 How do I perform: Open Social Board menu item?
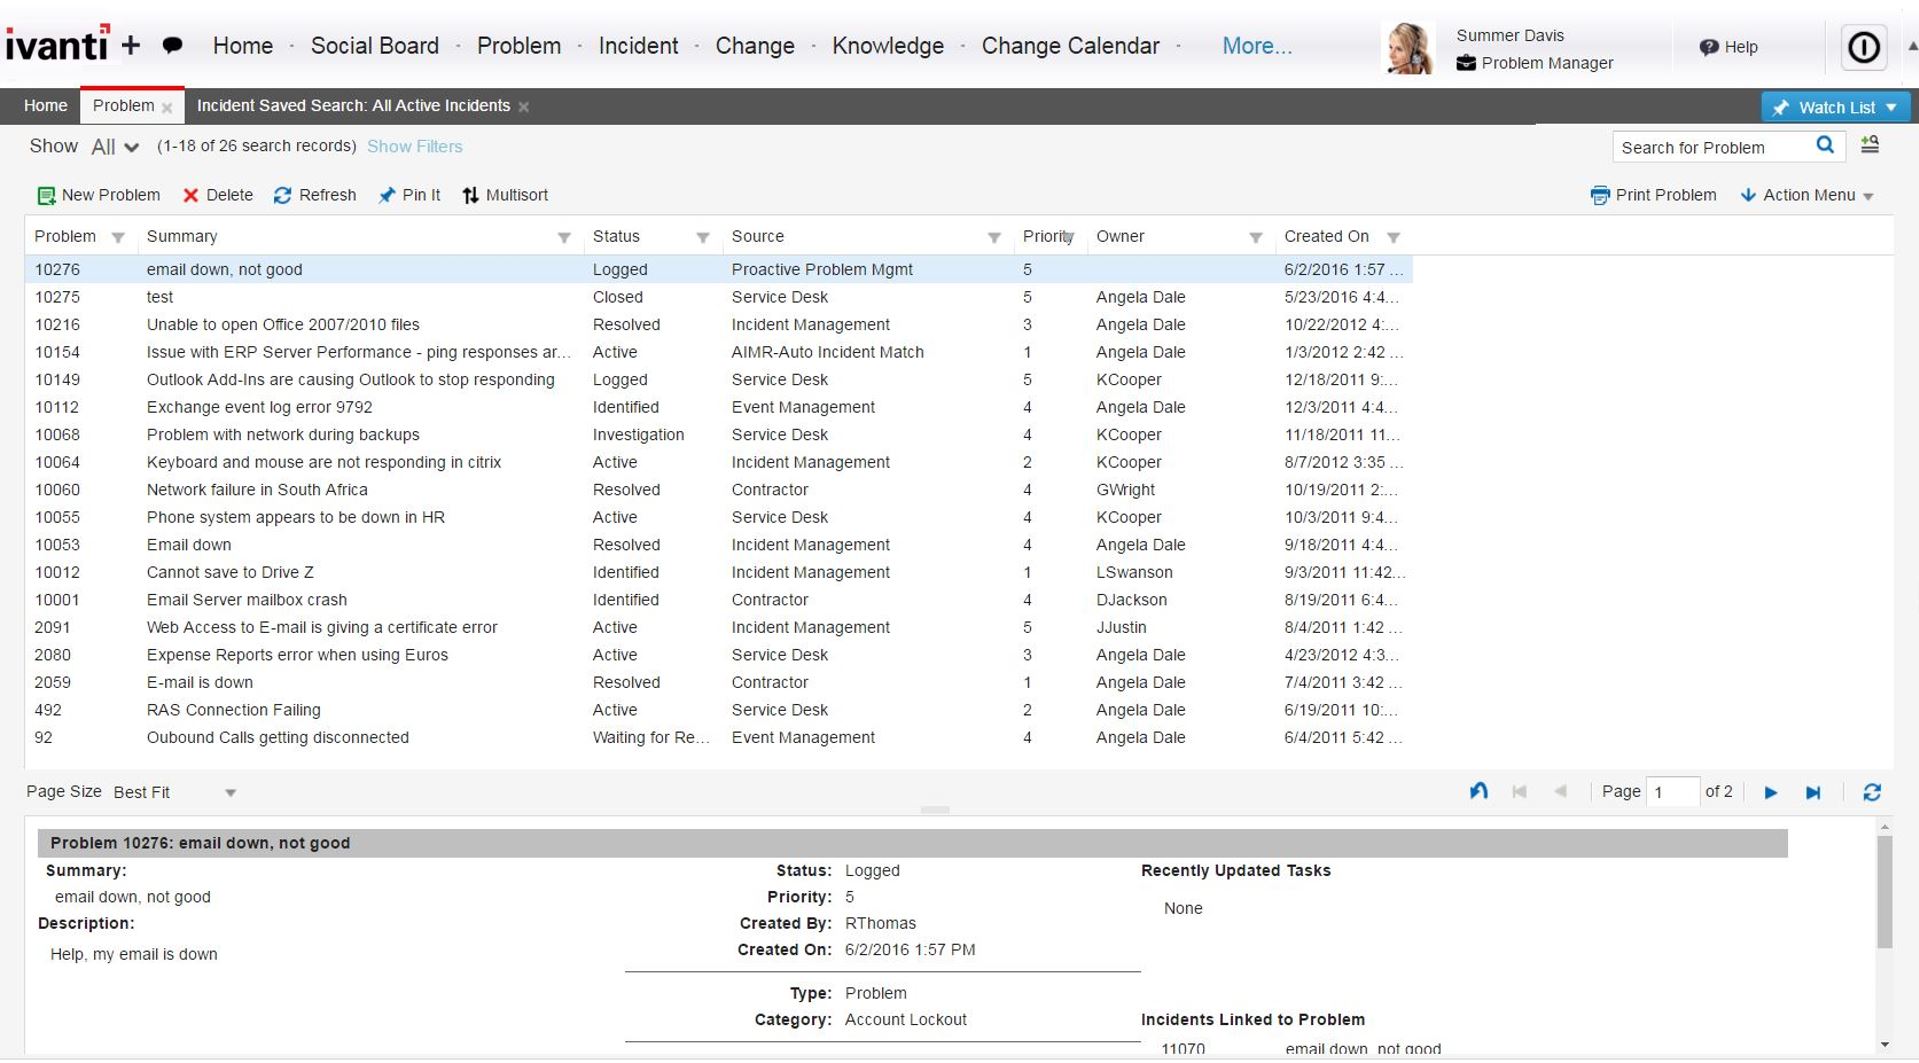375,46
